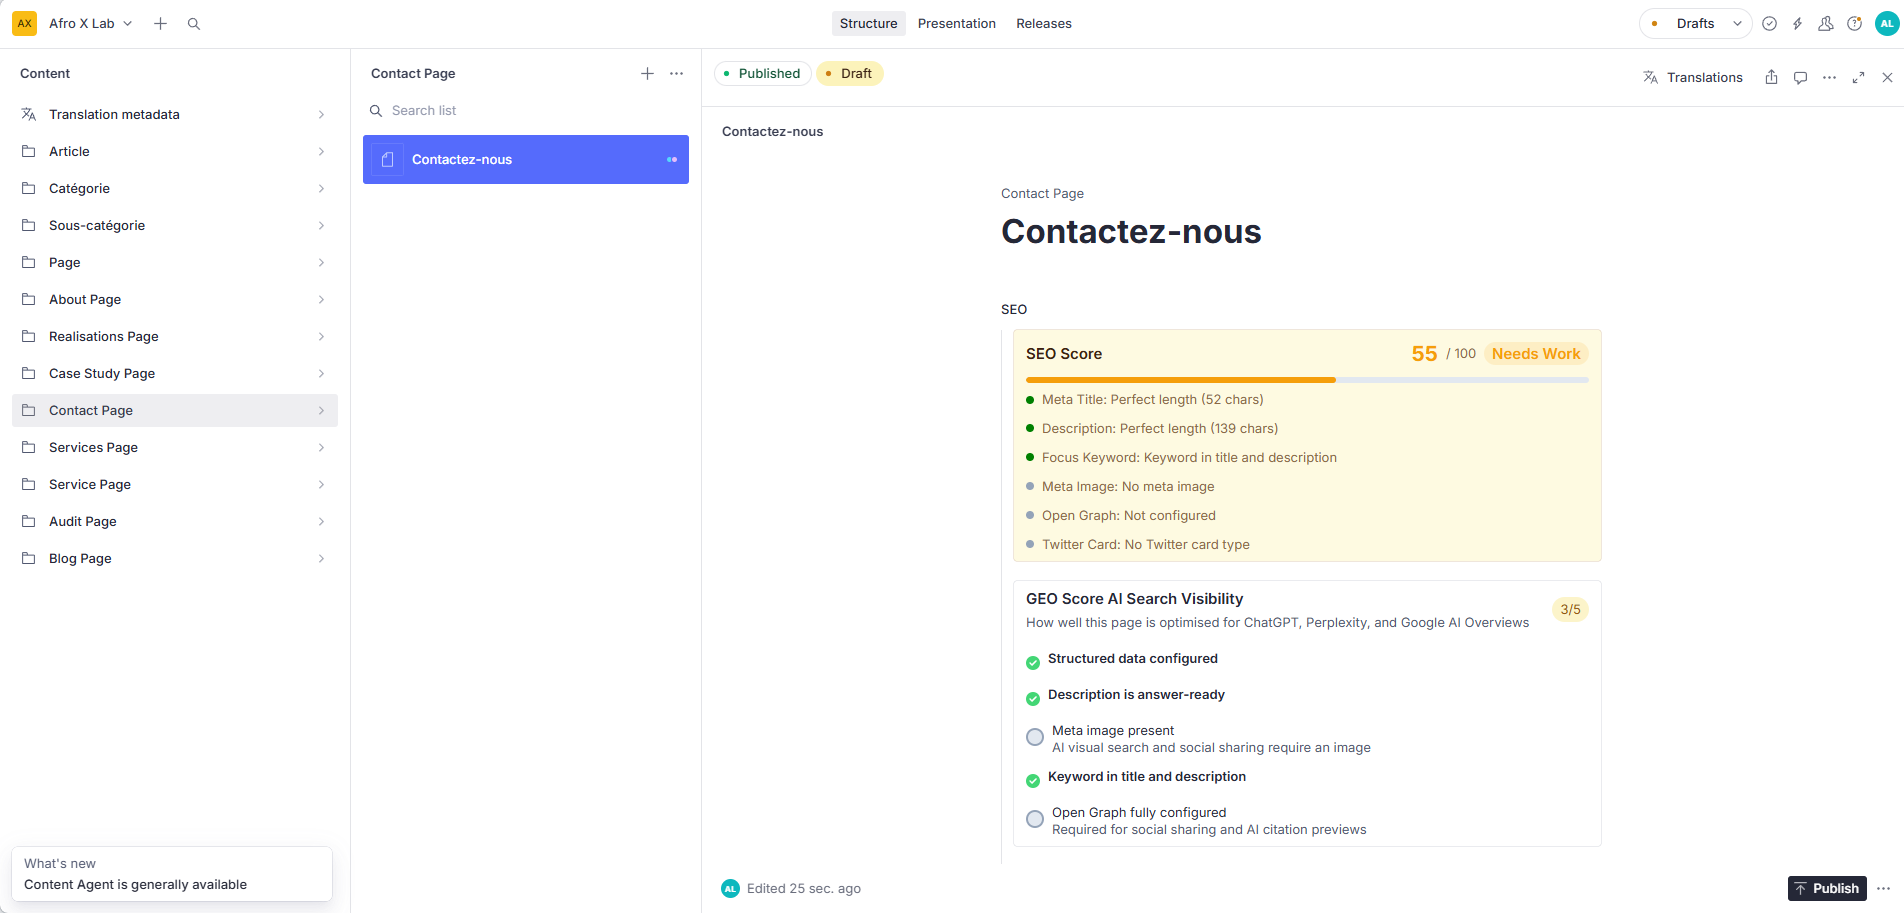The width and height of the screenshot is (1904, 913).
Task: Open Contact Page list options menu
Action: coord(676,73)
